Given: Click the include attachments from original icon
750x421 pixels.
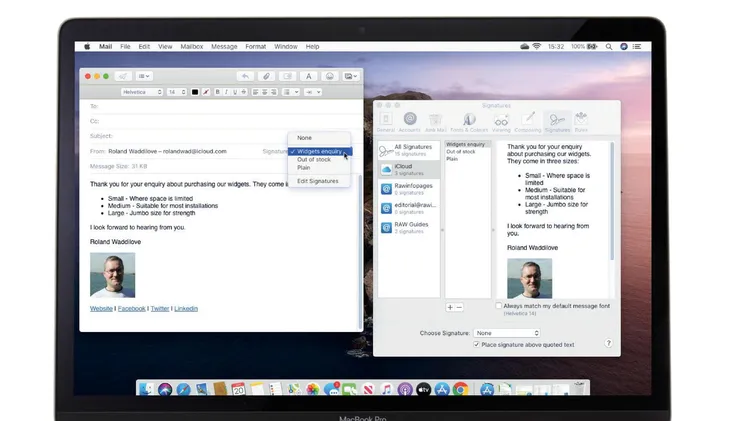Looking at the screenshot, I should coord(287,76).
